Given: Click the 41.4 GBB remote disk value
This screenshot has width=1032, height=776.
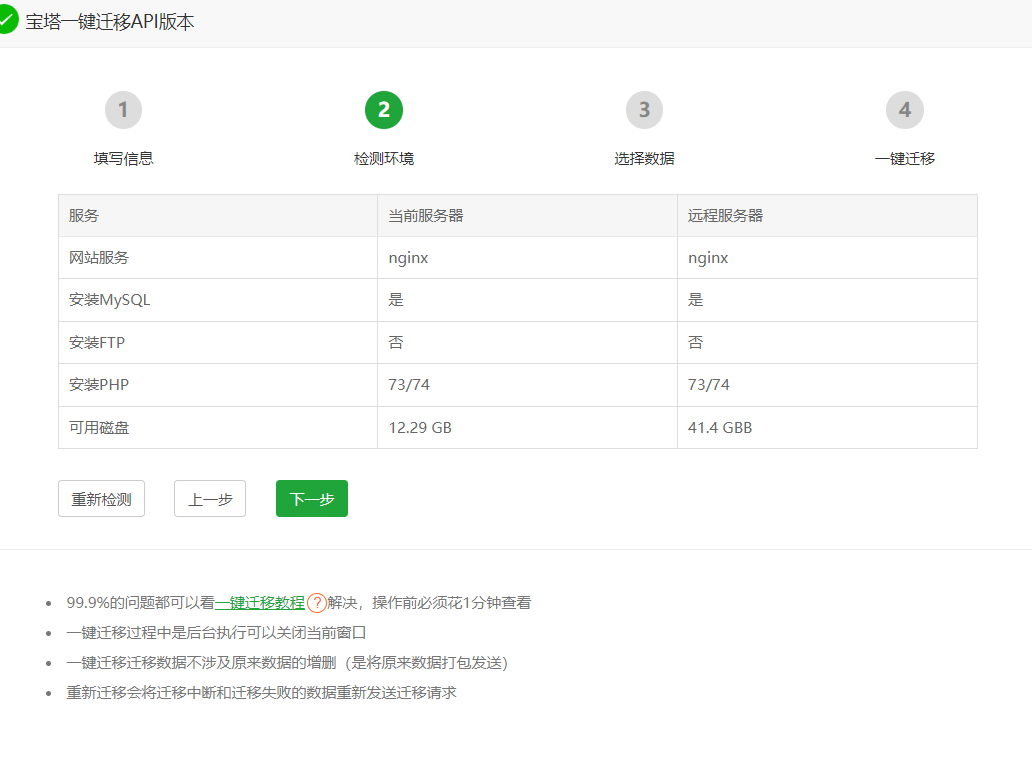Looking at the screenshot, I should 720,428.
